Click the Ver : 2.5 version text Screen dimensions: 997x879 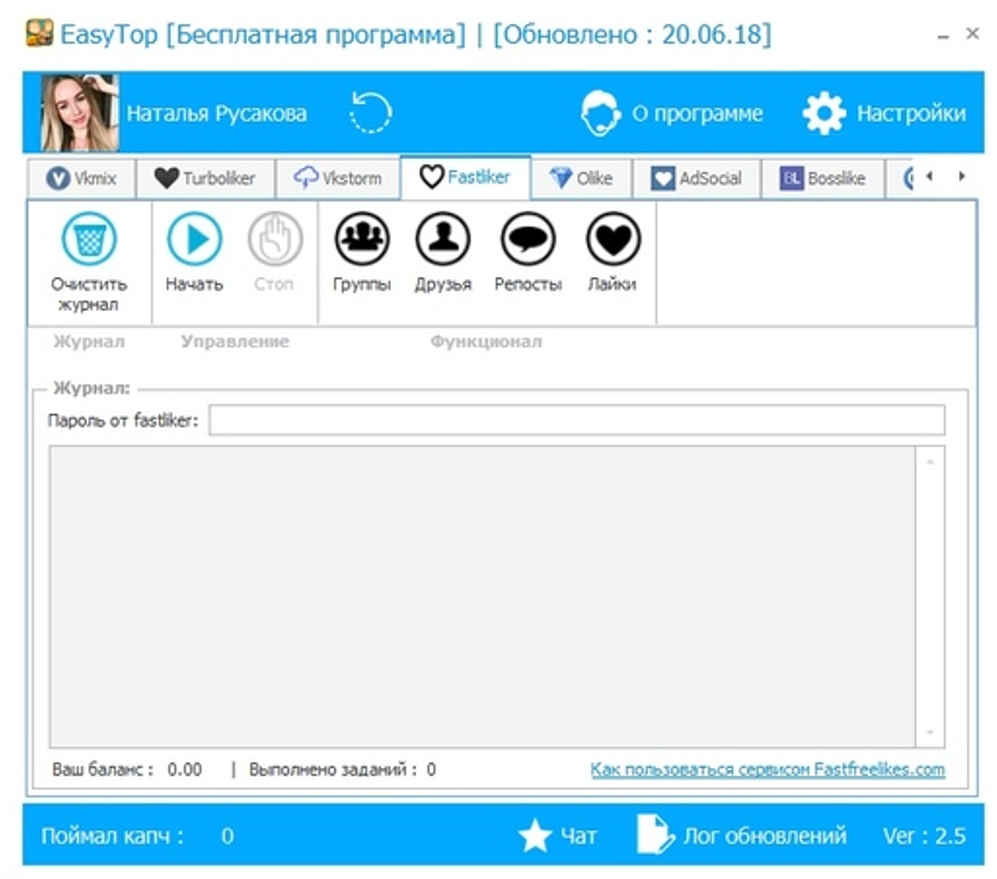point(924,836)
